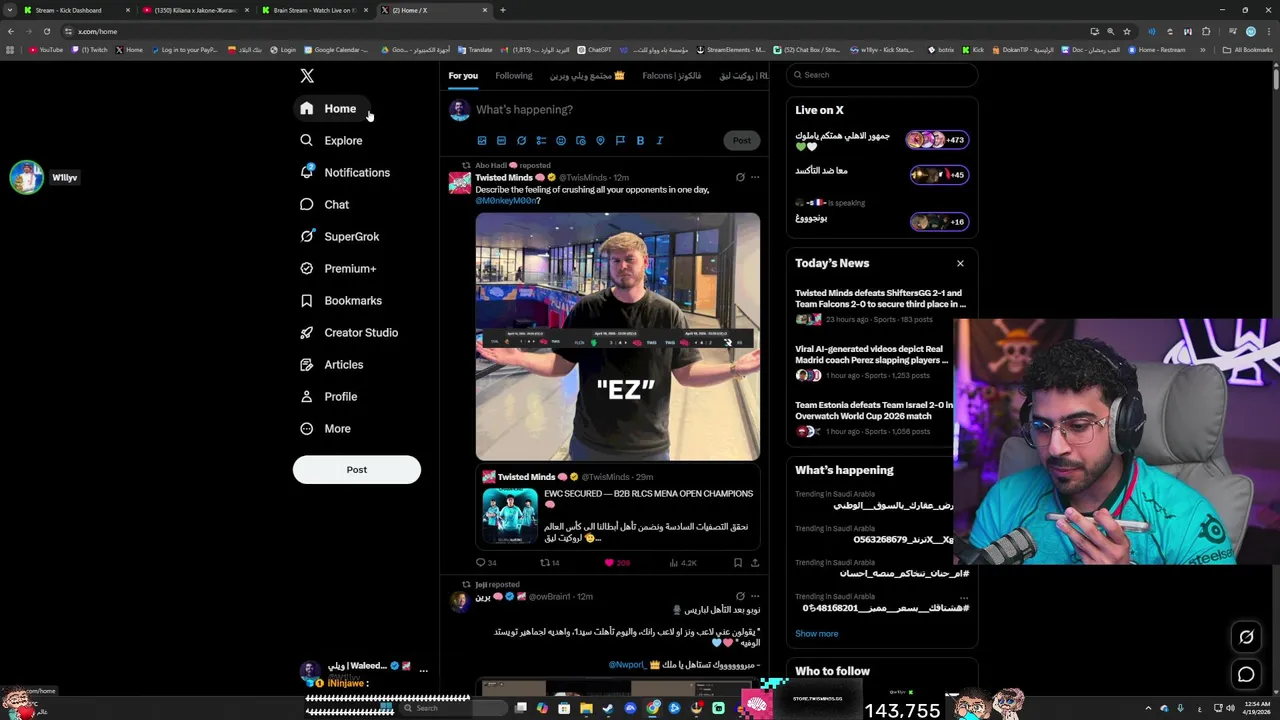
Task: Open the Explore page
Action: (332, 140)
